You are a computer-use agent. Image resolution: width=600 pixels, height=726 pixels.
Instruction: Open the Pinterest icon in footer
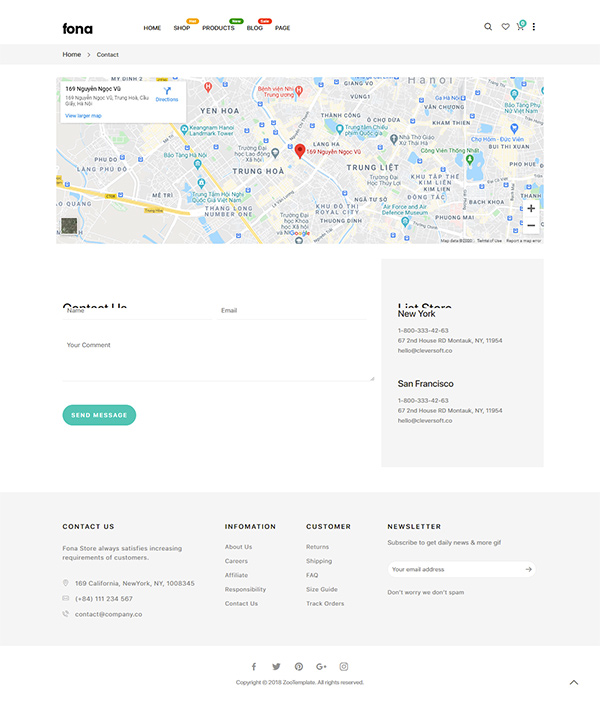pyautogui.click(x=298, y=667)
